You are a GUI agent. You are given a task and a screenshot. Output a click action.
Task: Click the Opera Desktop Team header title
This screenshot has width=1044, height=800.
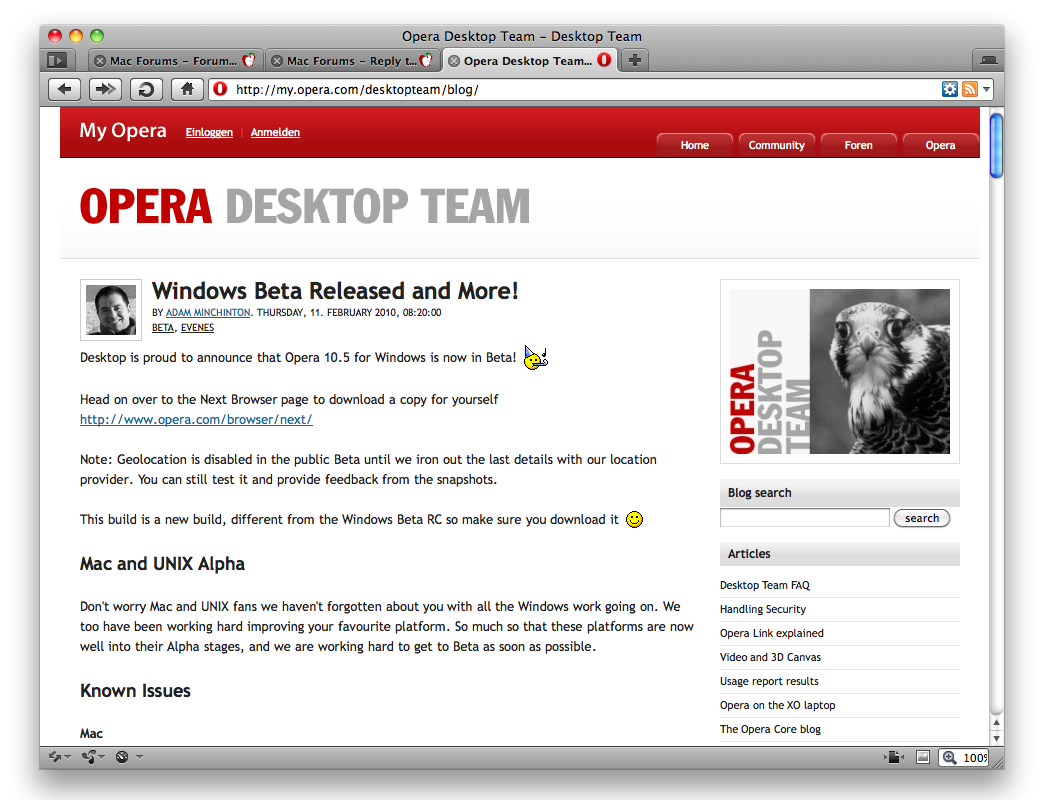305,206
